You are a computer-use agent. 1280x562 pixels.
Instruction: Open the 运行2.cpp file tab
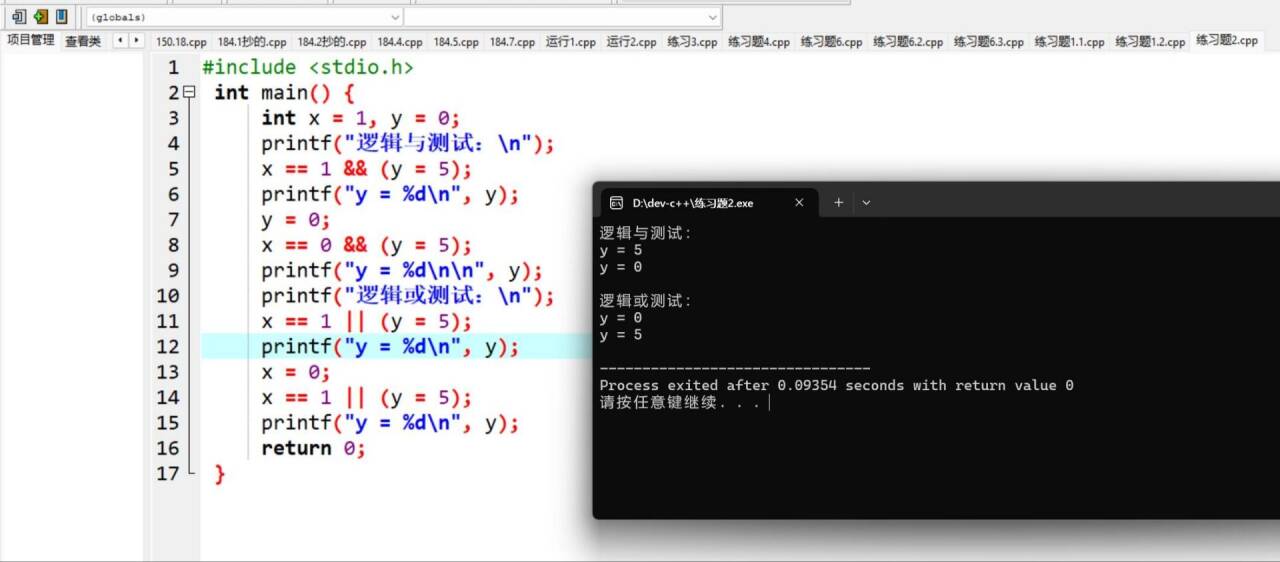(632, 42)
